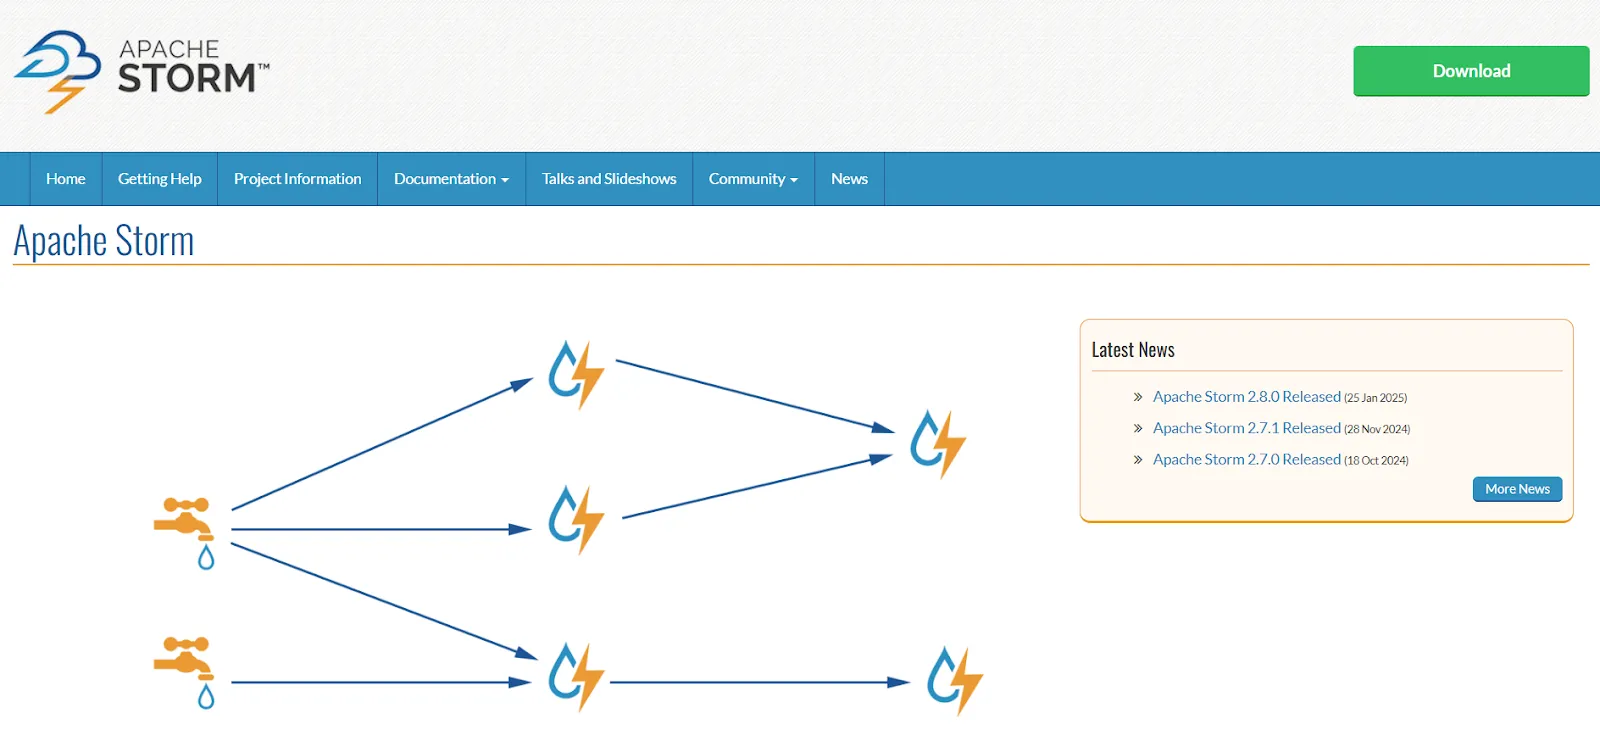Open Apache Storm 2.8.0 Released link
This screenshot has height=730, width=1600.
(x=1246, y=397)
